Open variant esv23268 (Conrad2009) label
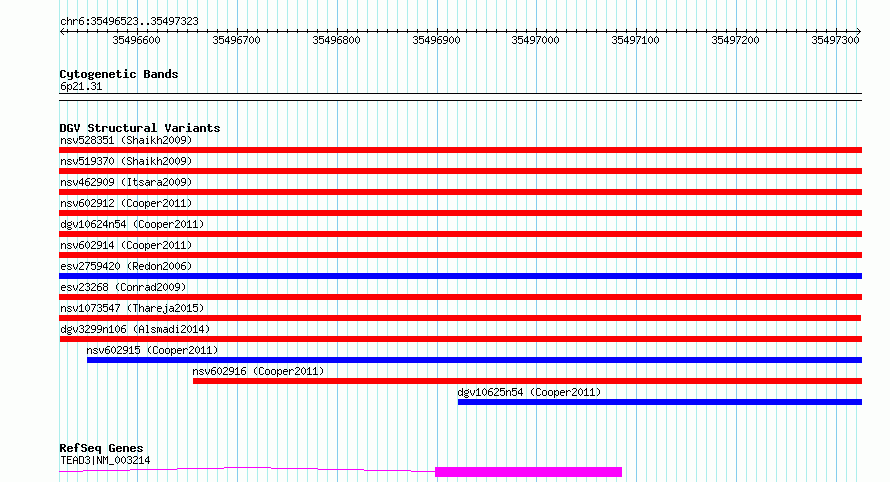Viewport: 890px width, 482px height. click(x=123, y=287)
